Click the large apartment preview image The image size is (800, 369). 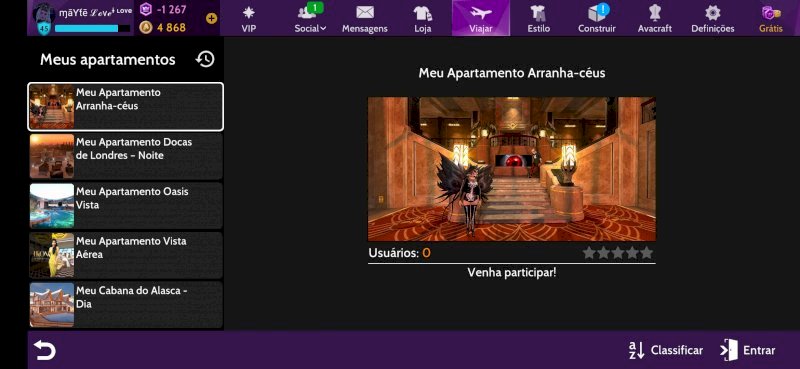[512, 169]
